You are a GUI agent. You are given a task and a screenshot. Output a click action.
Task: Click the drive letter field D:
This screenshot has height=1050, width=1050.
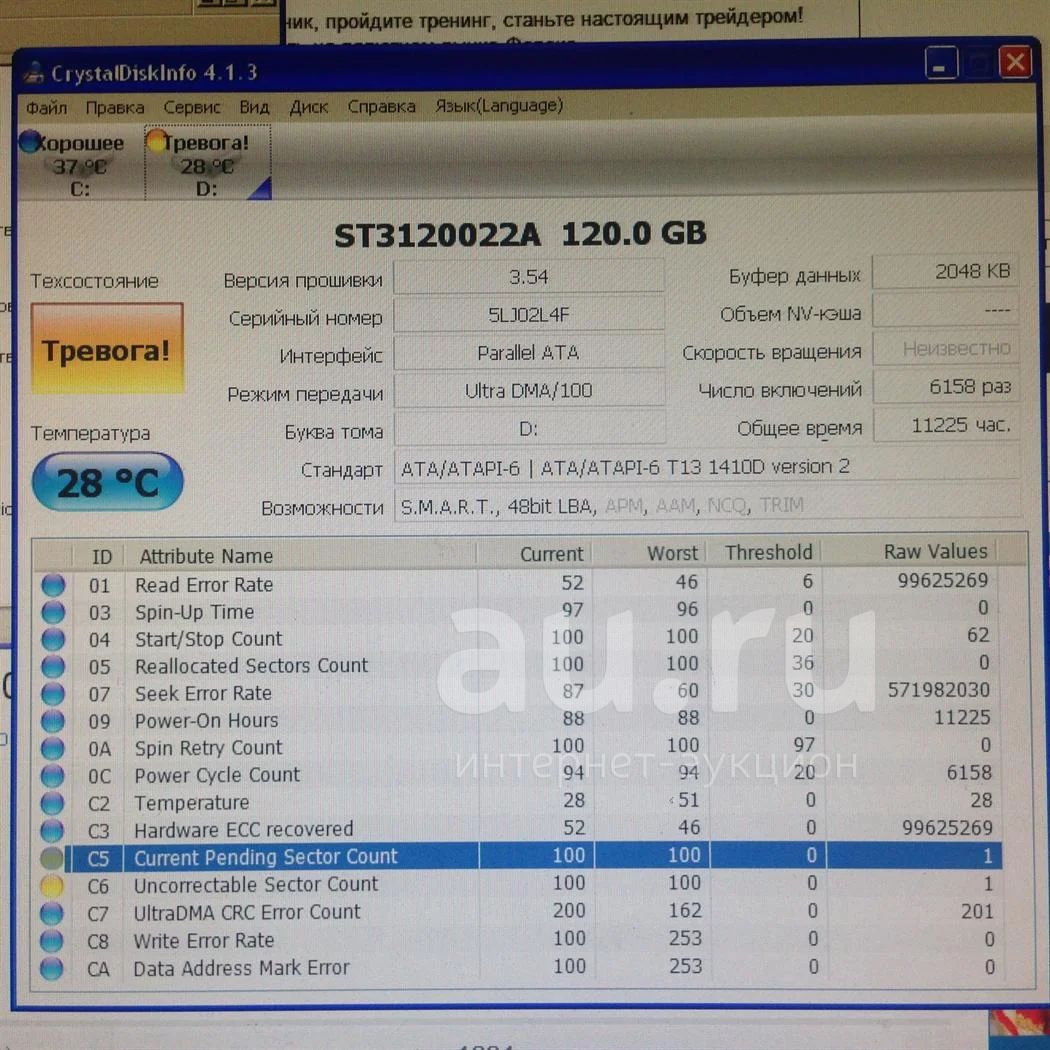click(529, 429)
